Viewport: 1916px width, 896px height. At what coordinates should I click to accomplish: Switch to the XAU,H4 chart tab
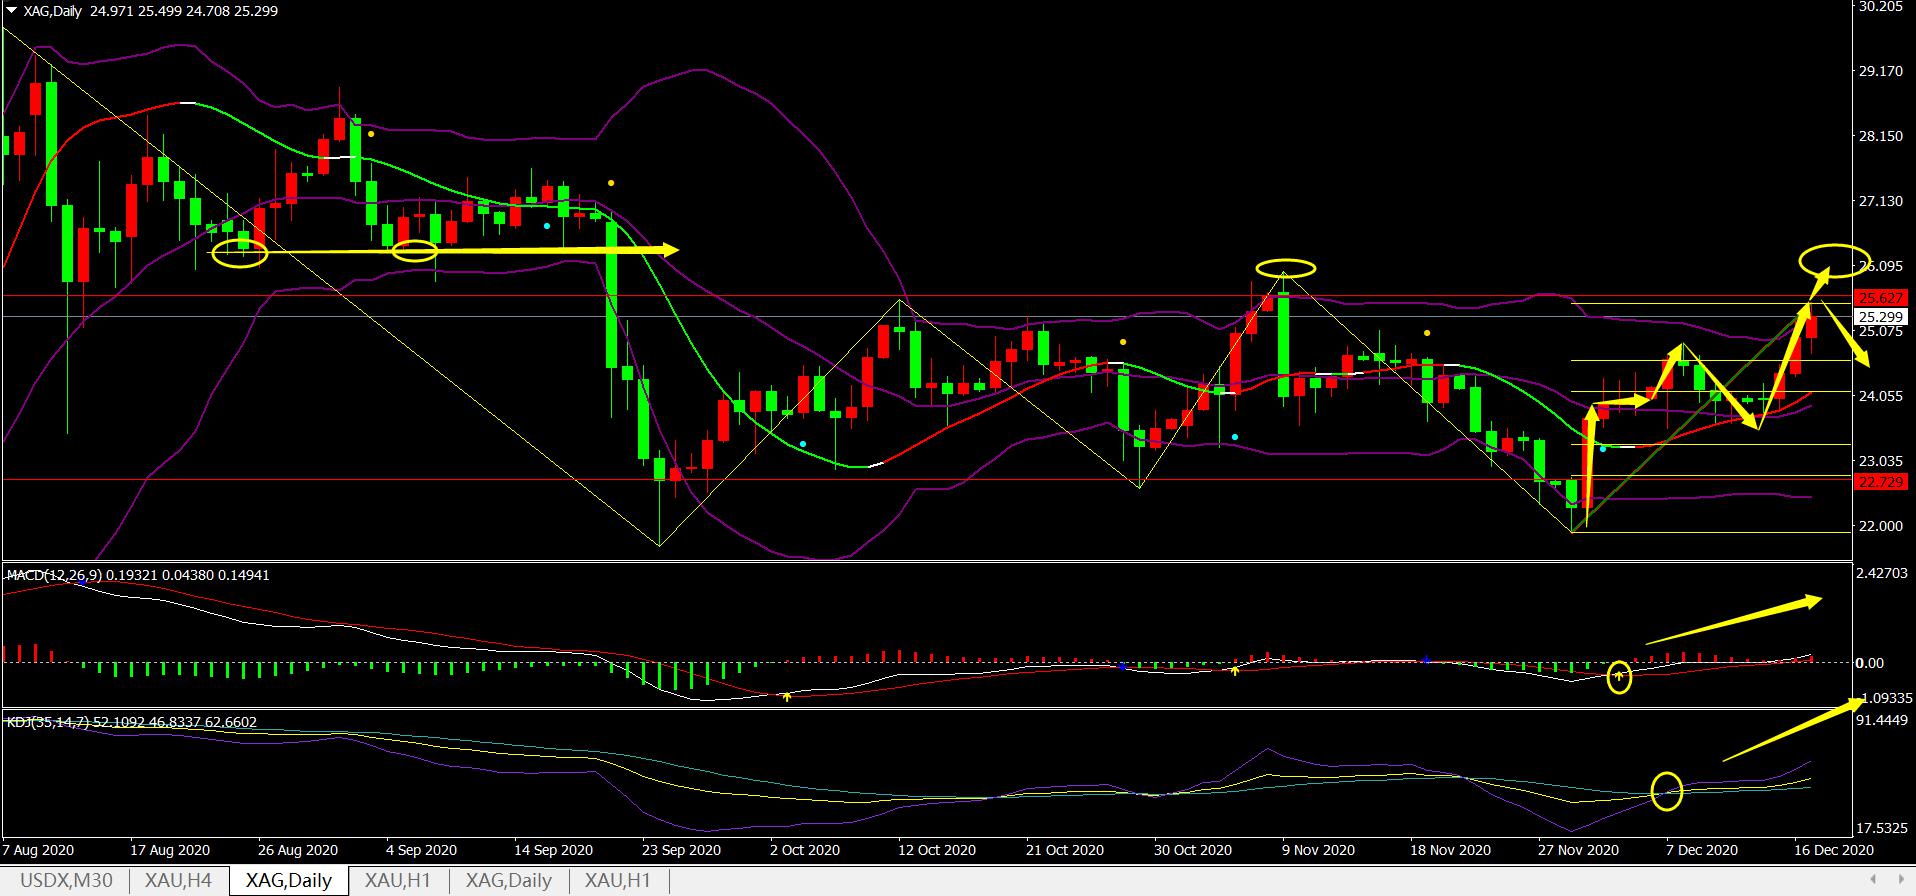click(178, 881)
